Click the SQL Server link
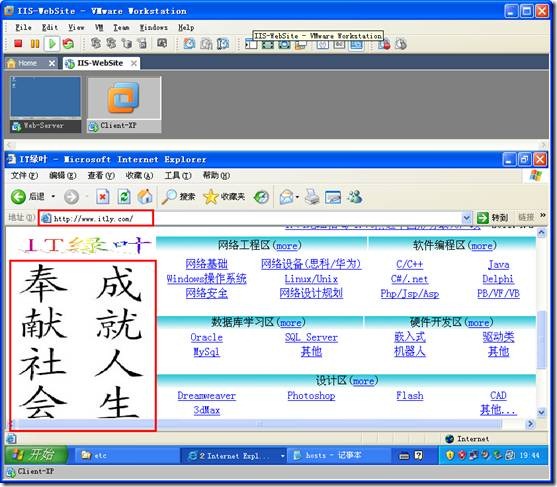Screen dimensions: 557x487 point(311,337)
